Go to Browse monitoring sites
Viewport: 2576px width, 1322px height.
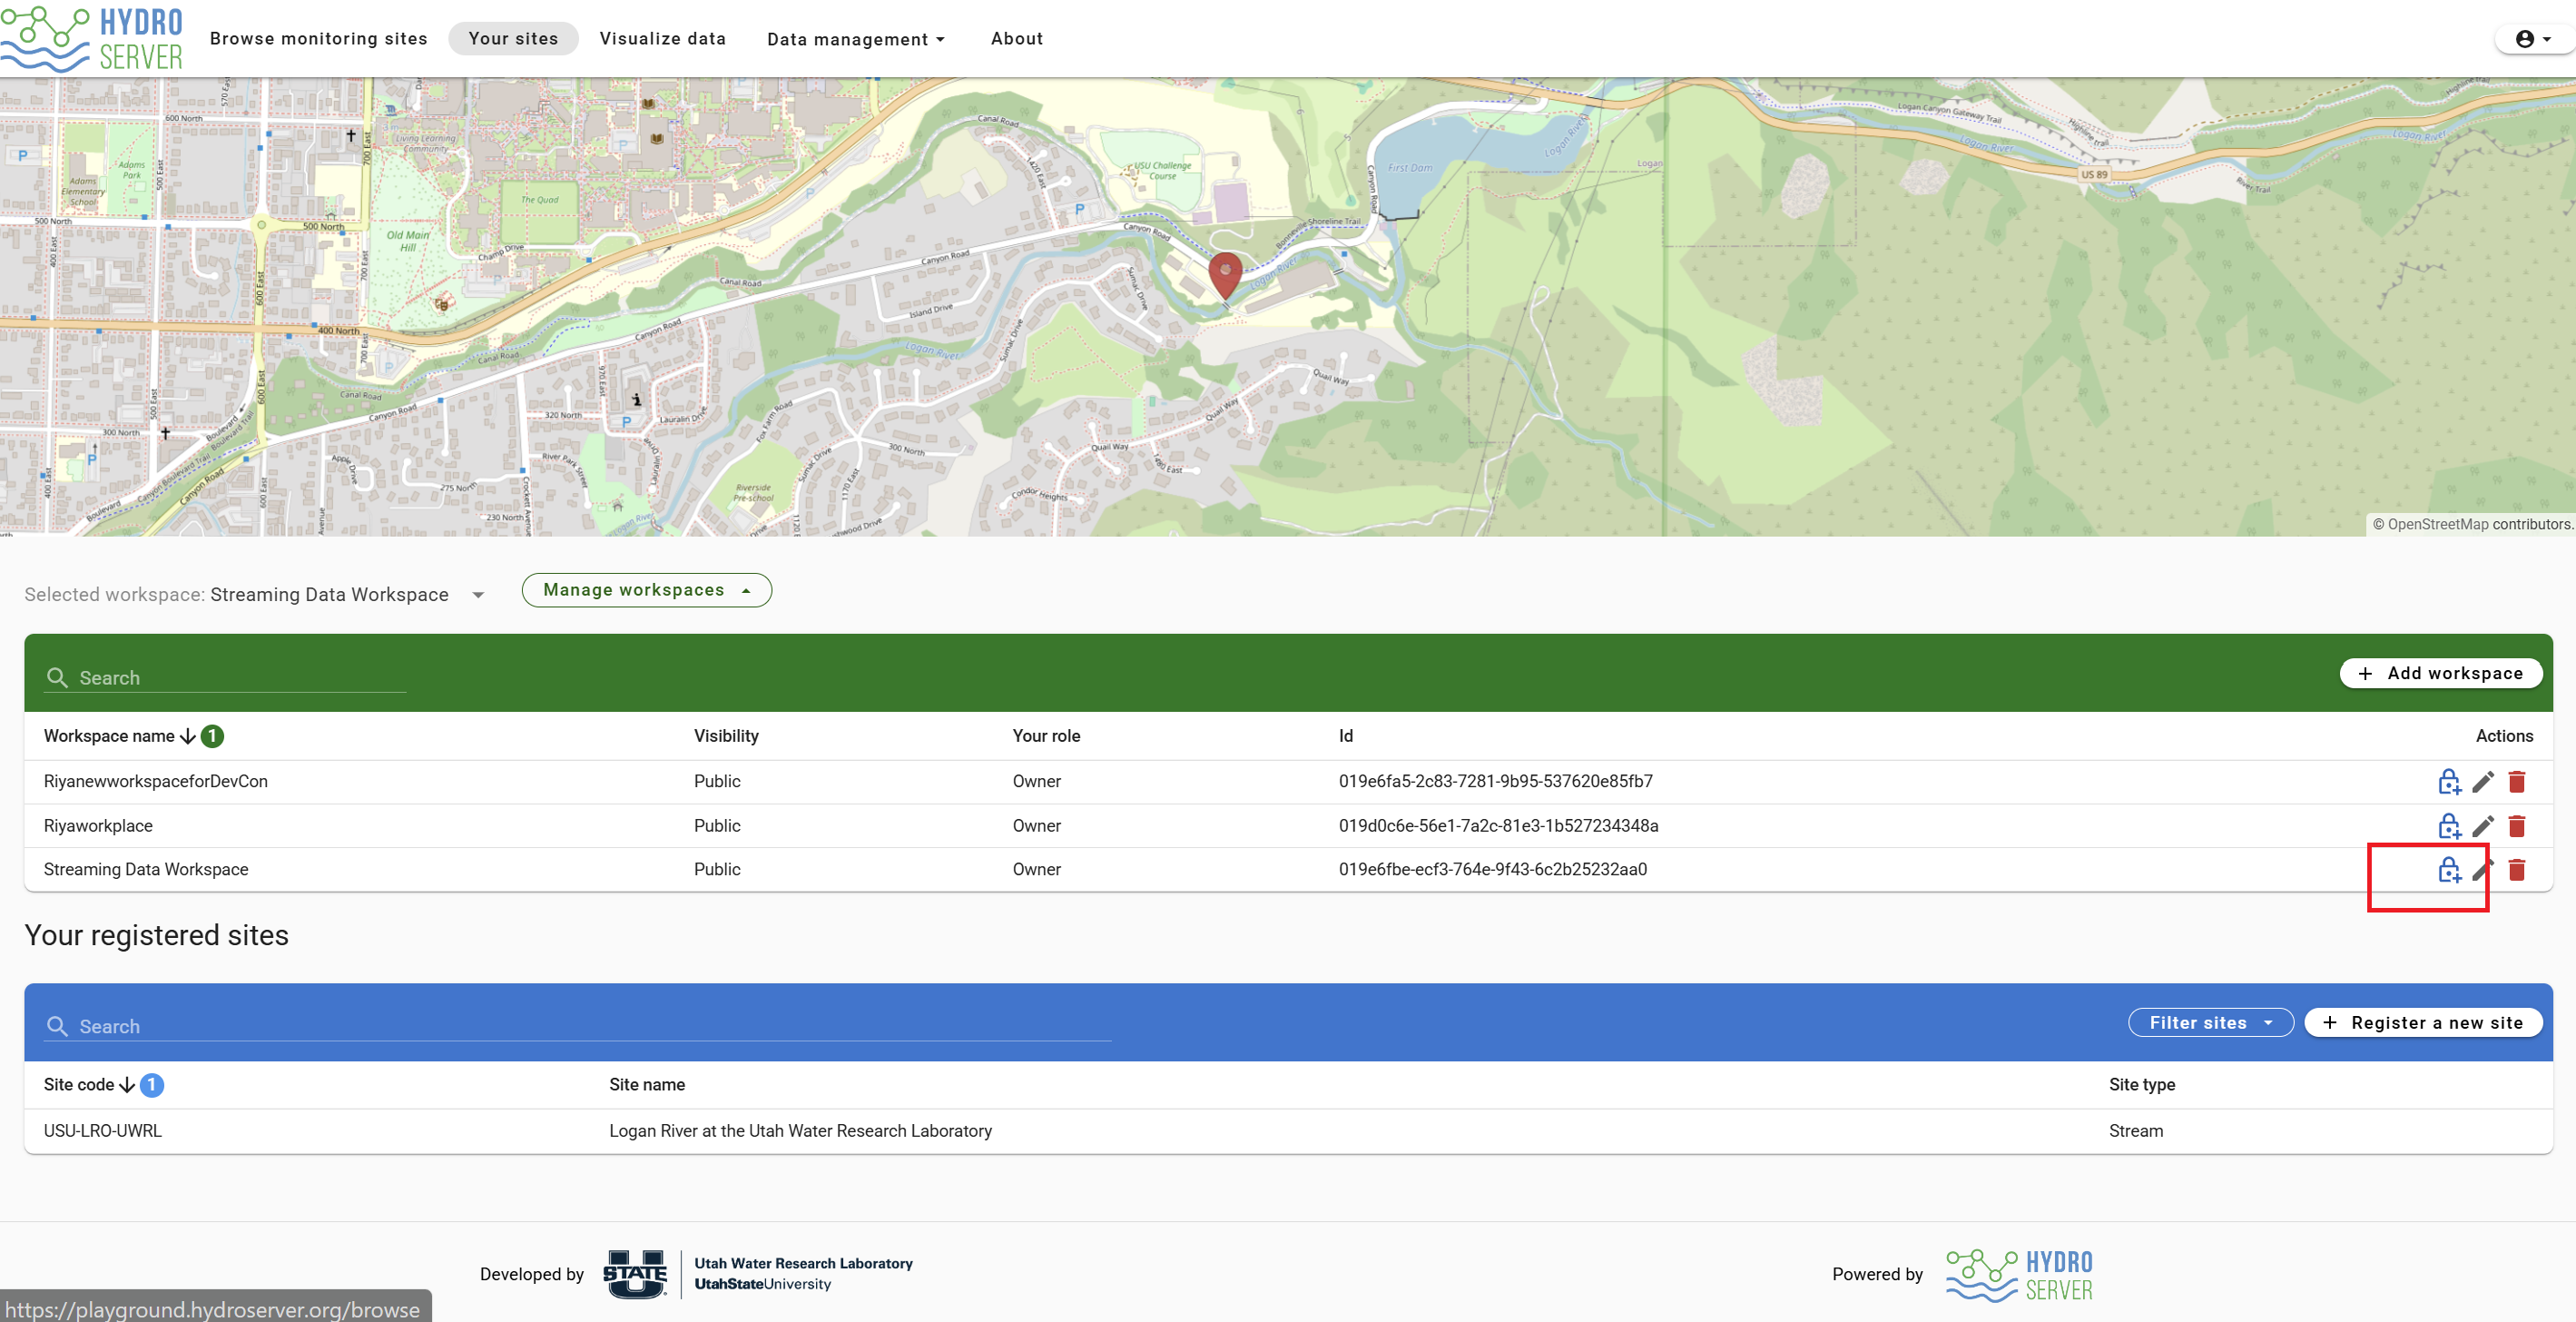[x=318, y=39]
